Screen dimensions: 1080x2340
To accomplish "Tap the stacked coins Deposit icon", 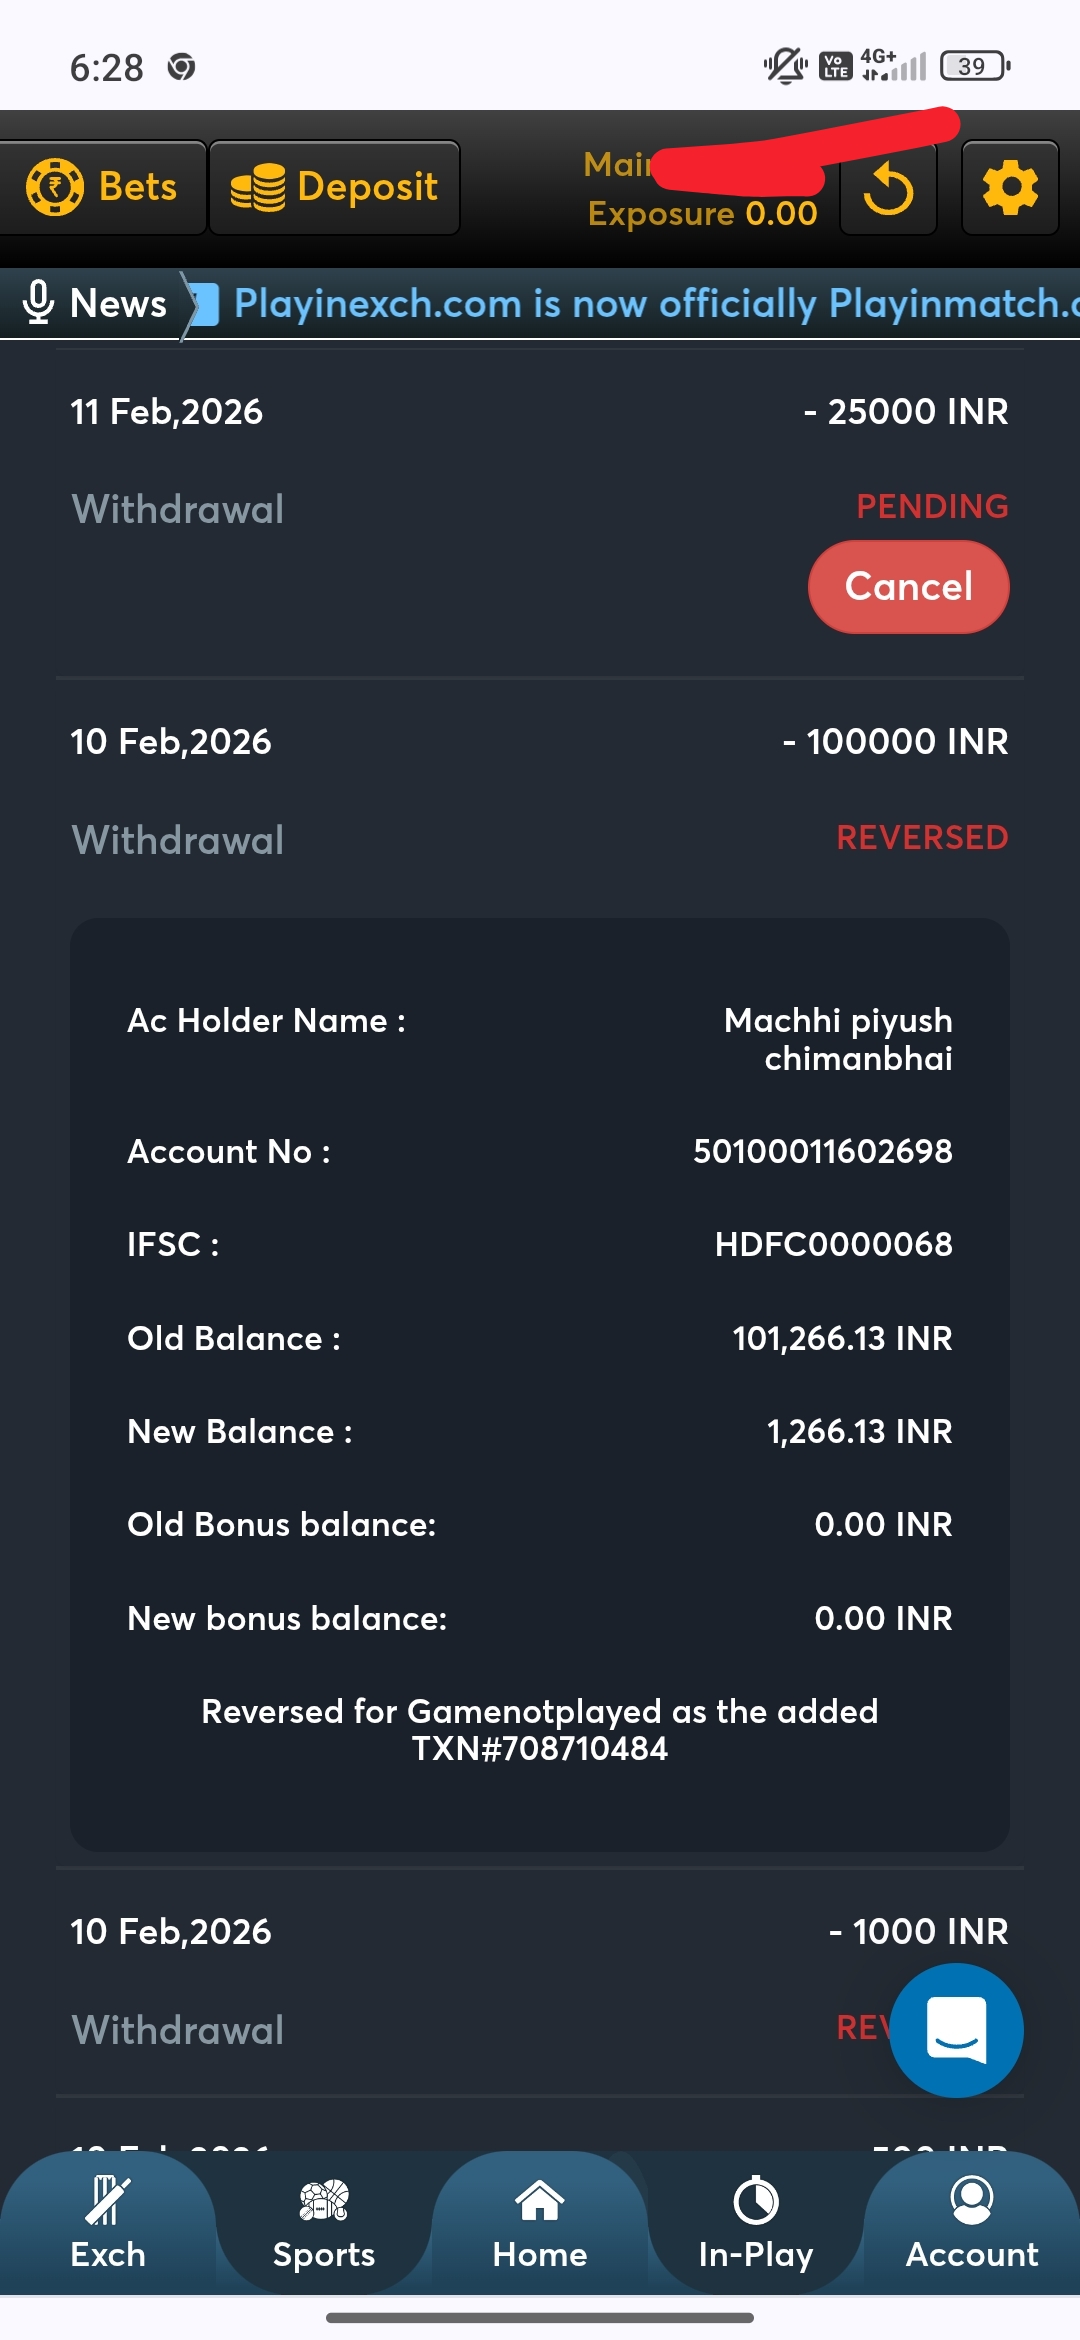I will [x=258, y=188].
